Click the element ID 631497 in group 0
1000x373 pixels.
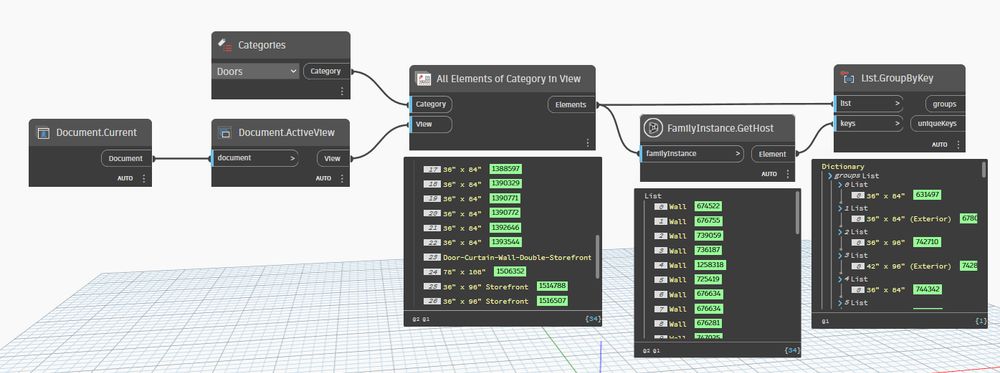[927, 195]
